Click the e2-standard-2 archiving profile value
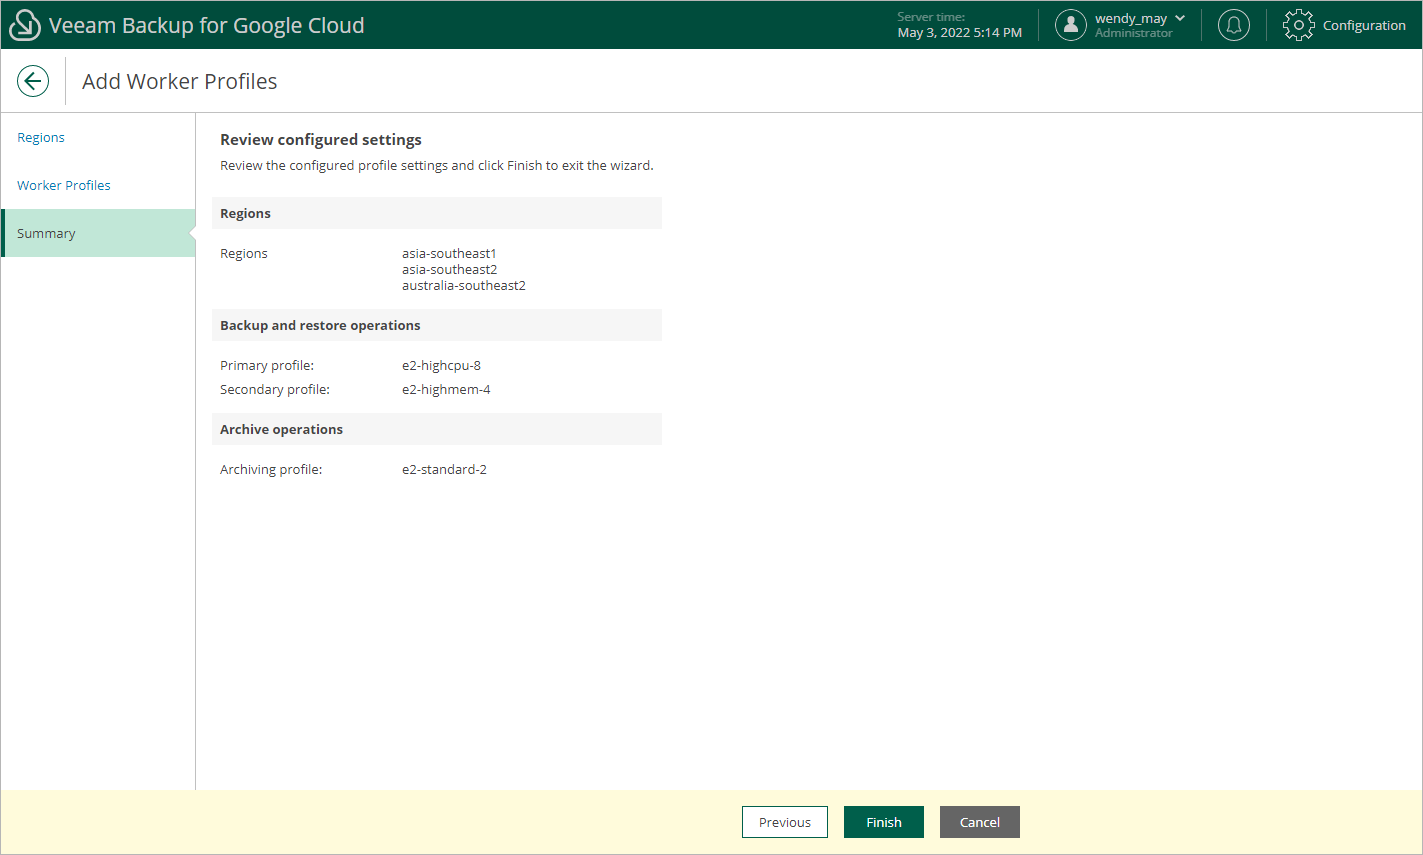 click(x=444, y=469)
